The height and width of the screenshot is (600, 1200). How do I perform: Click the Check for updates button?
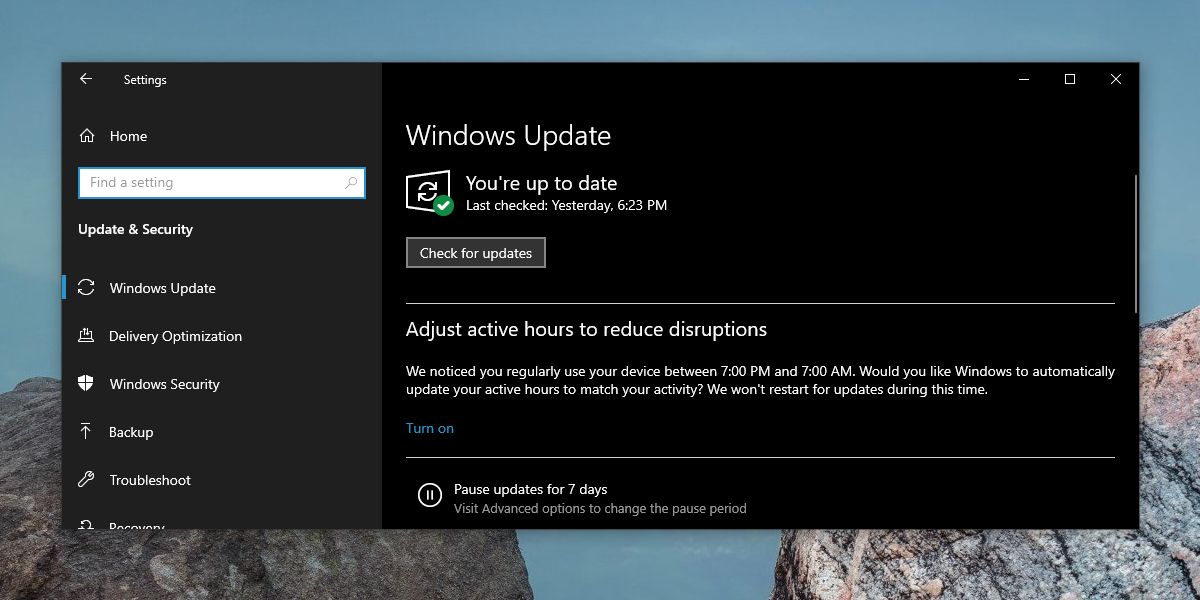coord(476,253)
